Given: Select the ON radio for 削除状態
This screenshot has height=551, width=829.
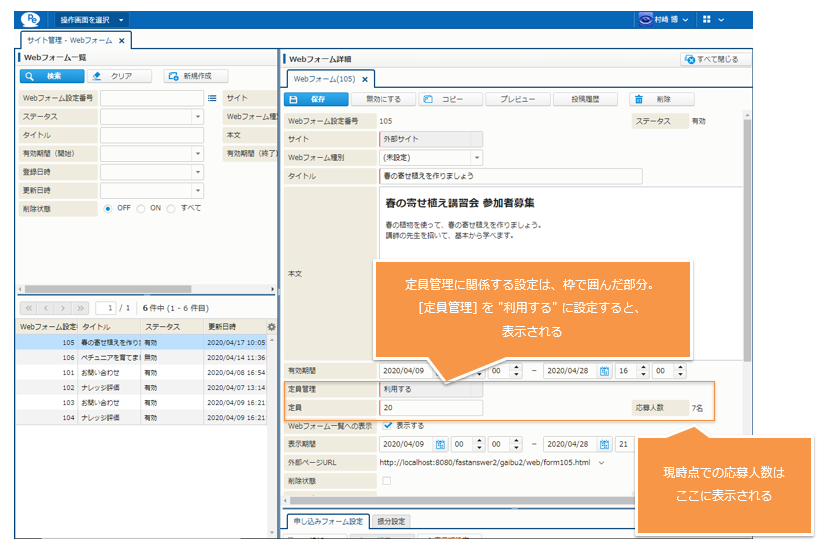Looking at the screenshot, I should [x=141, y=208].
